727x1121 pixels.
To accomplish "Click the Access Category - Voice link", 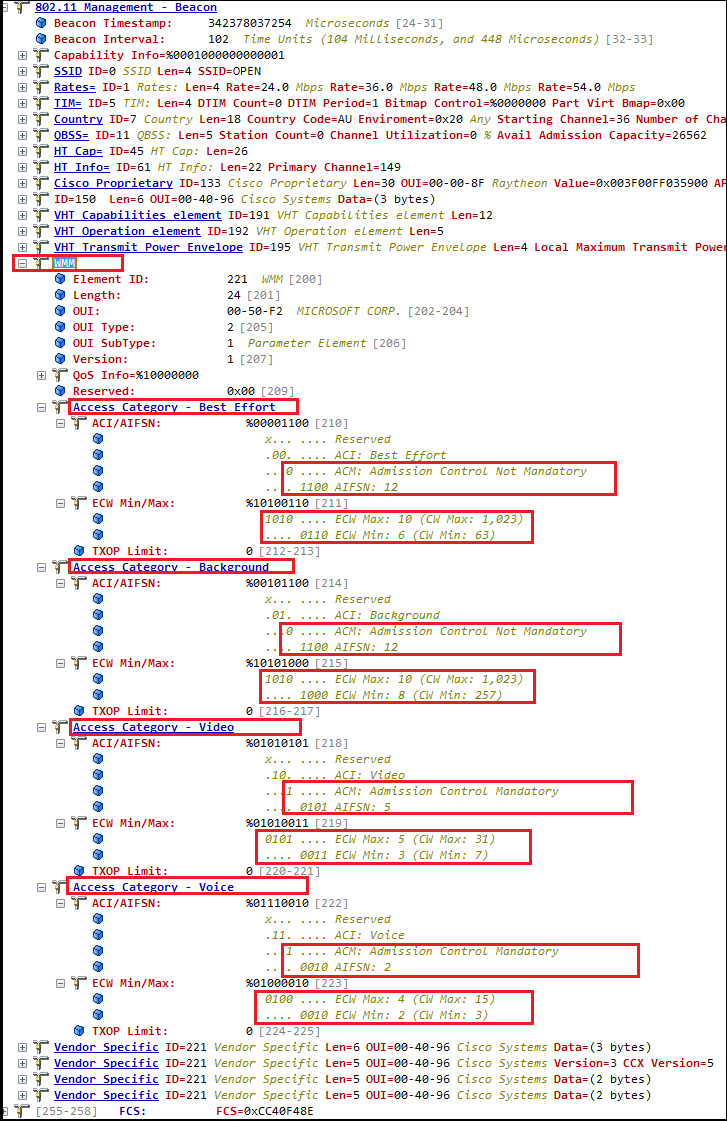I will point(153,887).
